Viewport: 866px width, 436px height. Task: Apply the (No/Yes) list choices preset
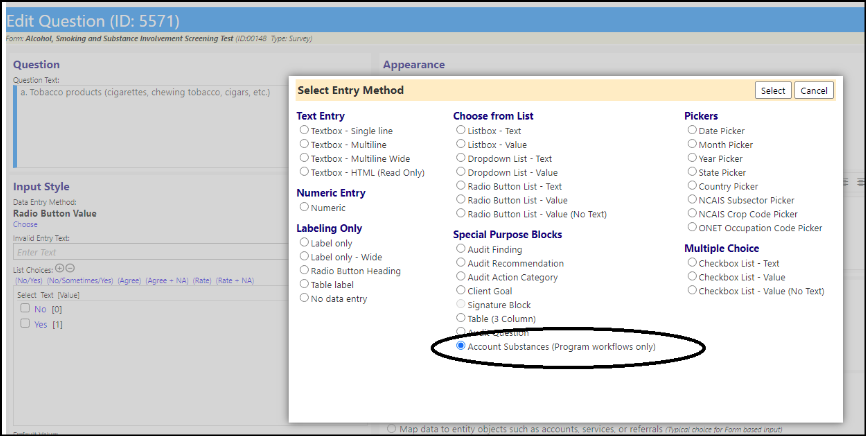(29, 281)
